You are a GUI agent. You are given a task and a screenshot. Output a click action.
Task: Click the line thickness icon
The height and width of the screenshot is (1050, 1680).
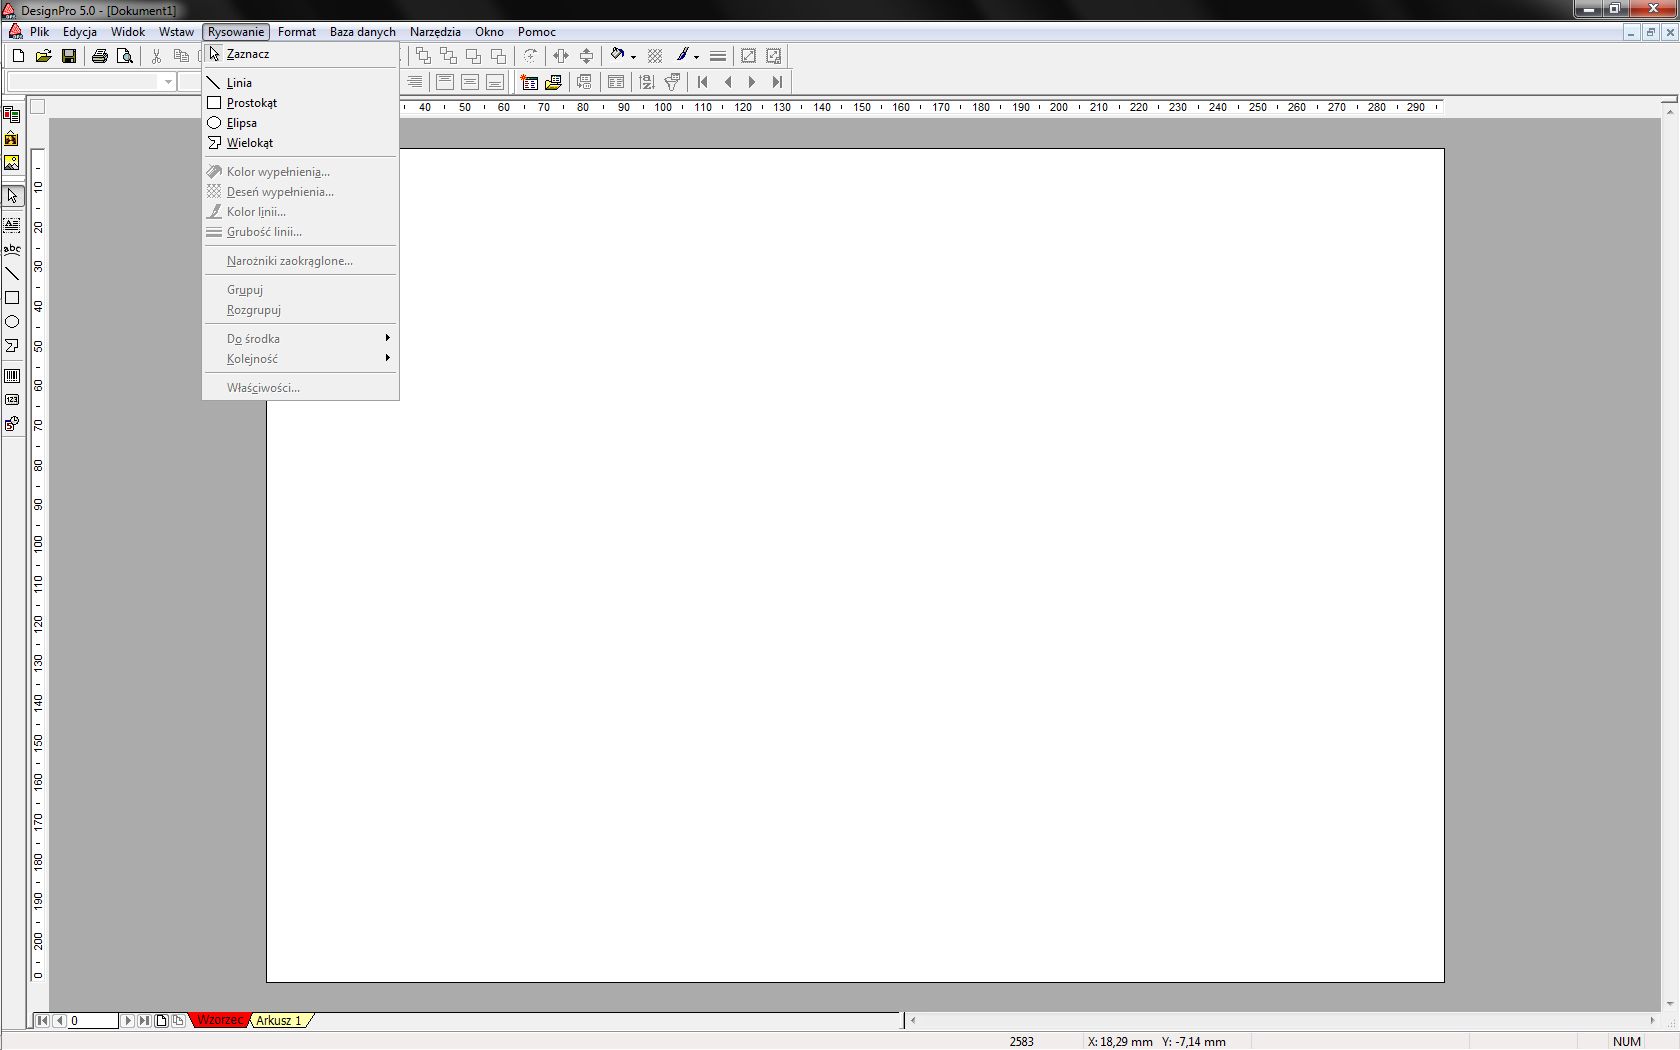point(718,56)
